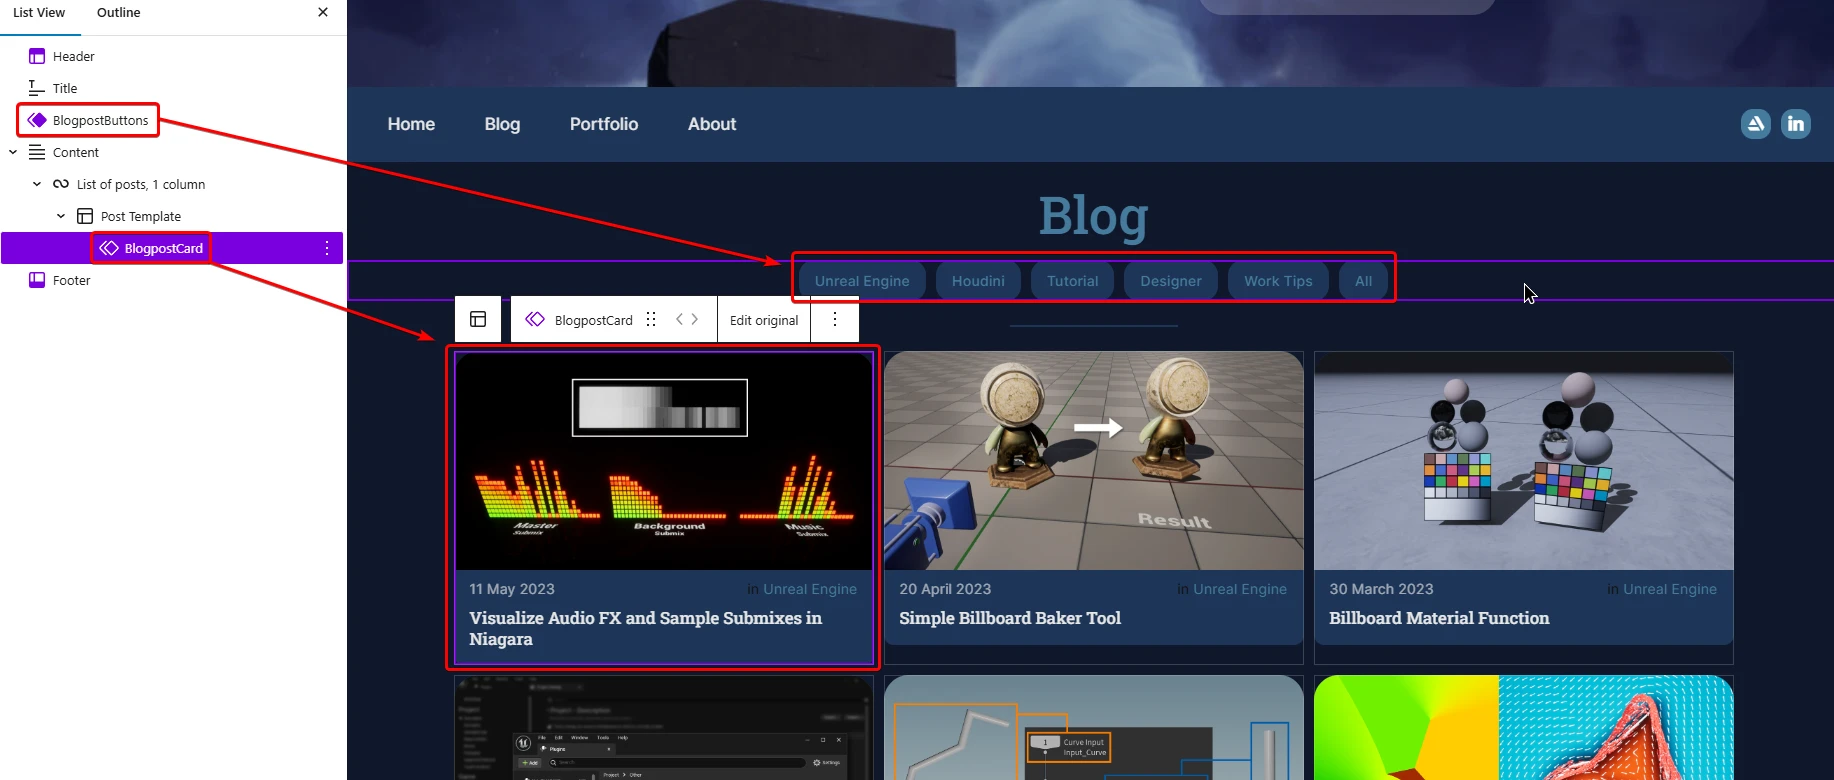Select the Blog page heading

(x=1093, y=216)
